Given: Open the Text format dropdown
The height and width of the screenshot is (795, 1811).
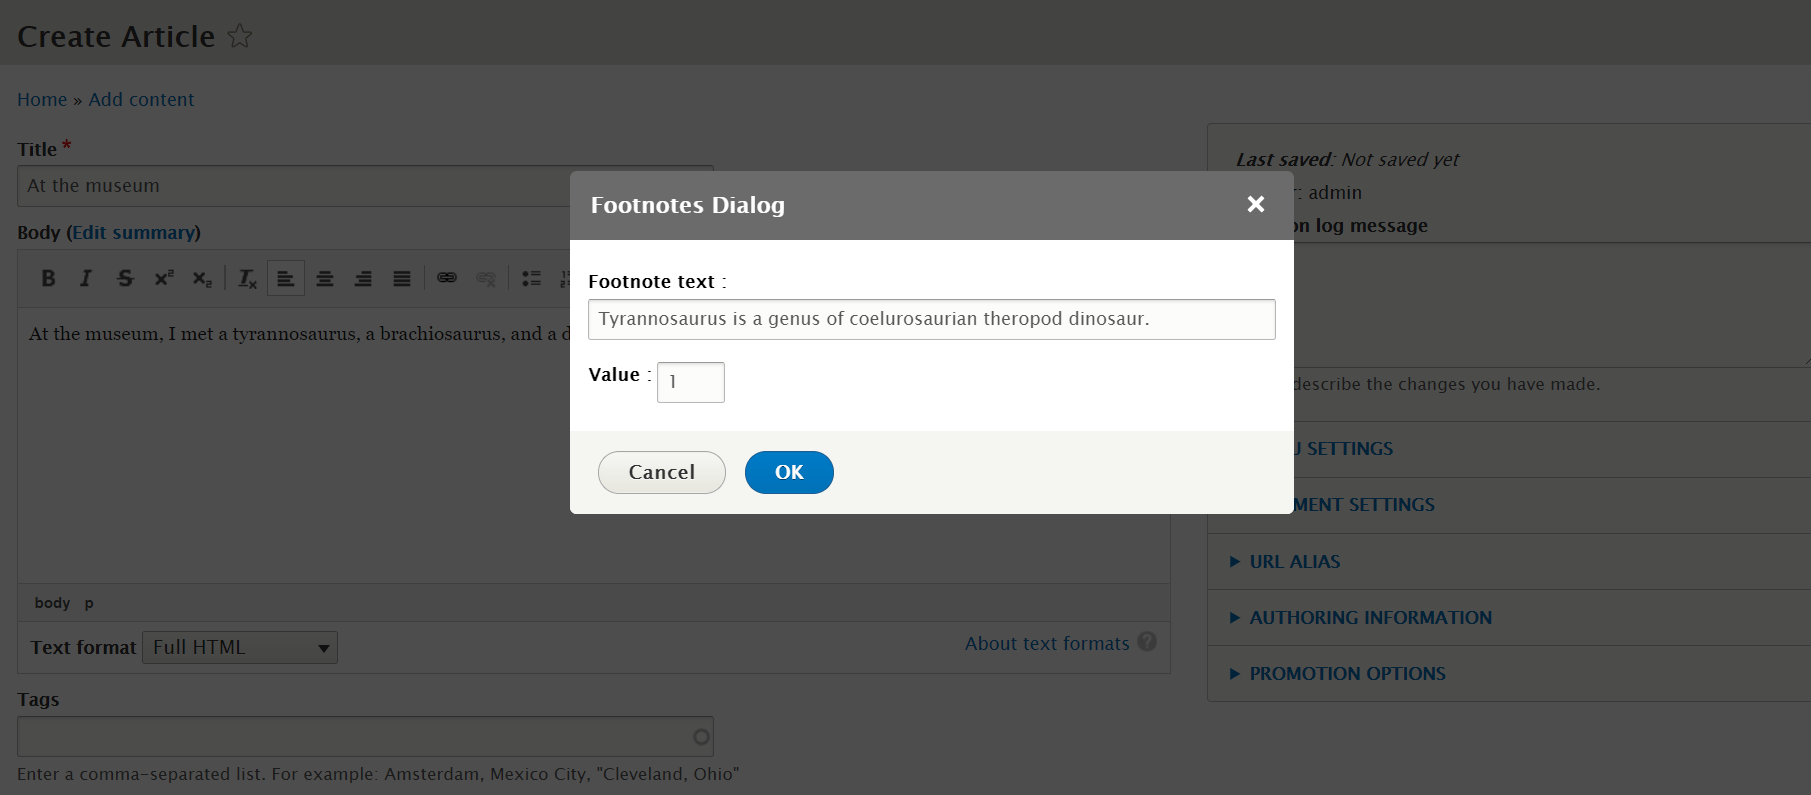Looking at the screenshot, I should [239, 647].
